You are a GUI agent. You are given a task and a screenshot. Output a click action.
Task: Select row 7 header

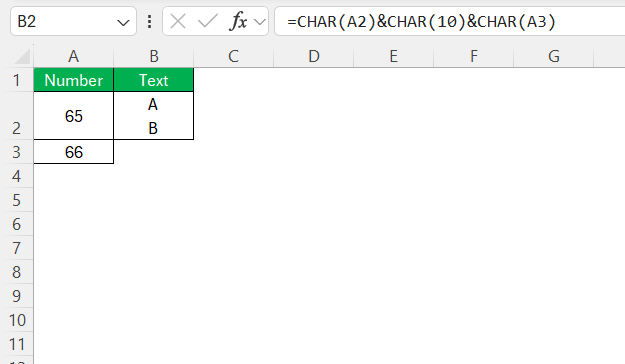click(x=16, y=248)
